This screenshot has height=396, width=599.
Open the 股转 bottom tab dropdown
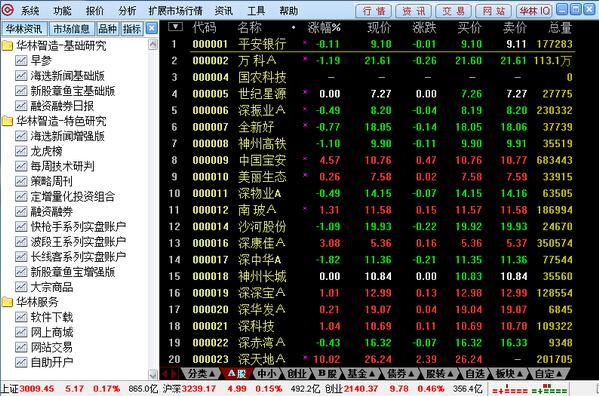point(440,373)
